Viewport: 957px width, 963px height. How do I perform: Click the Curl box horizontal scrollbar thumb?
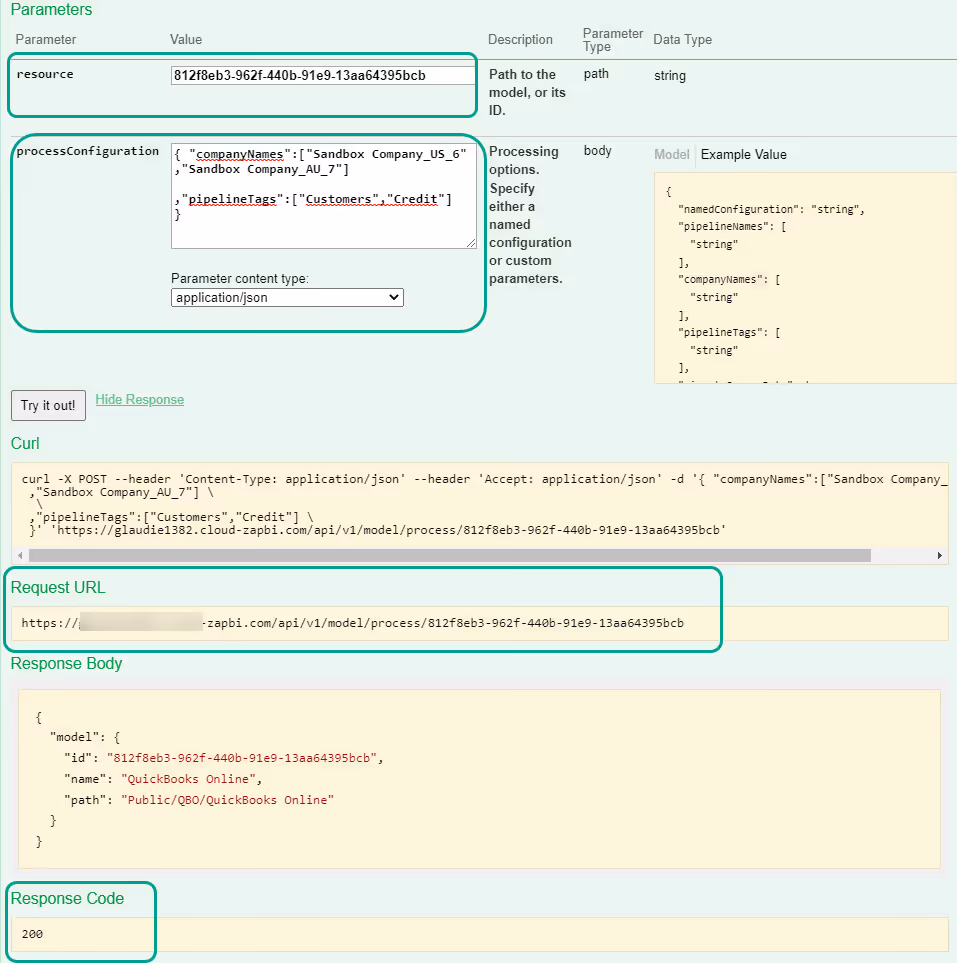450,555
